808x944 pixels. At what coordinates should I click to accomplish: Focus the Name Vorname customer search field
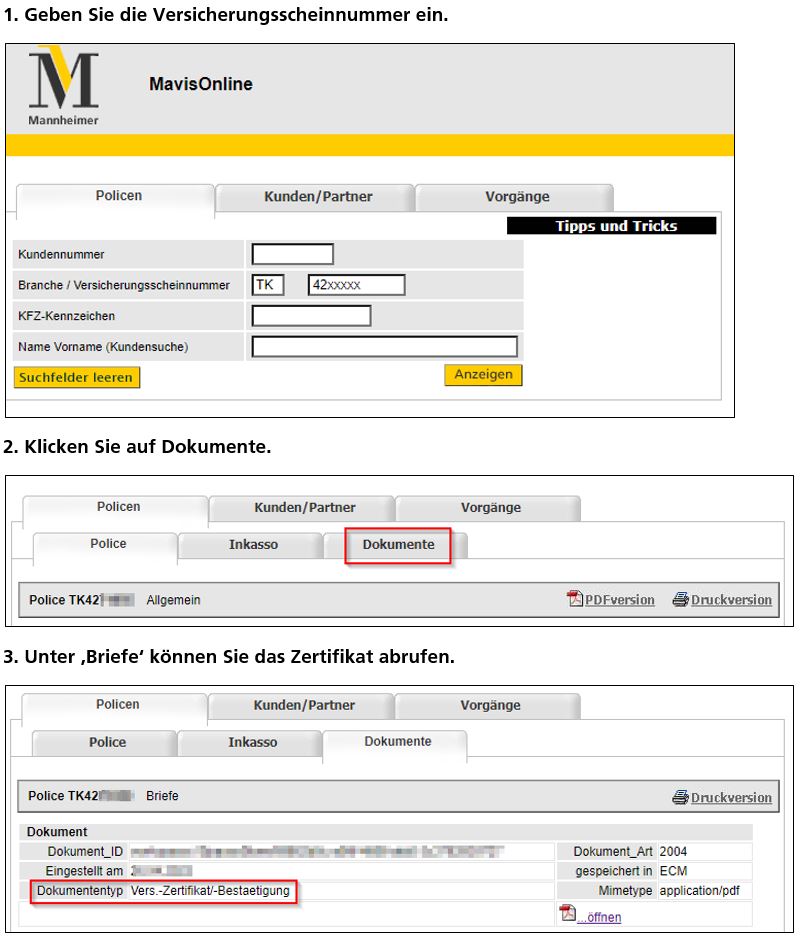(384, 347)
